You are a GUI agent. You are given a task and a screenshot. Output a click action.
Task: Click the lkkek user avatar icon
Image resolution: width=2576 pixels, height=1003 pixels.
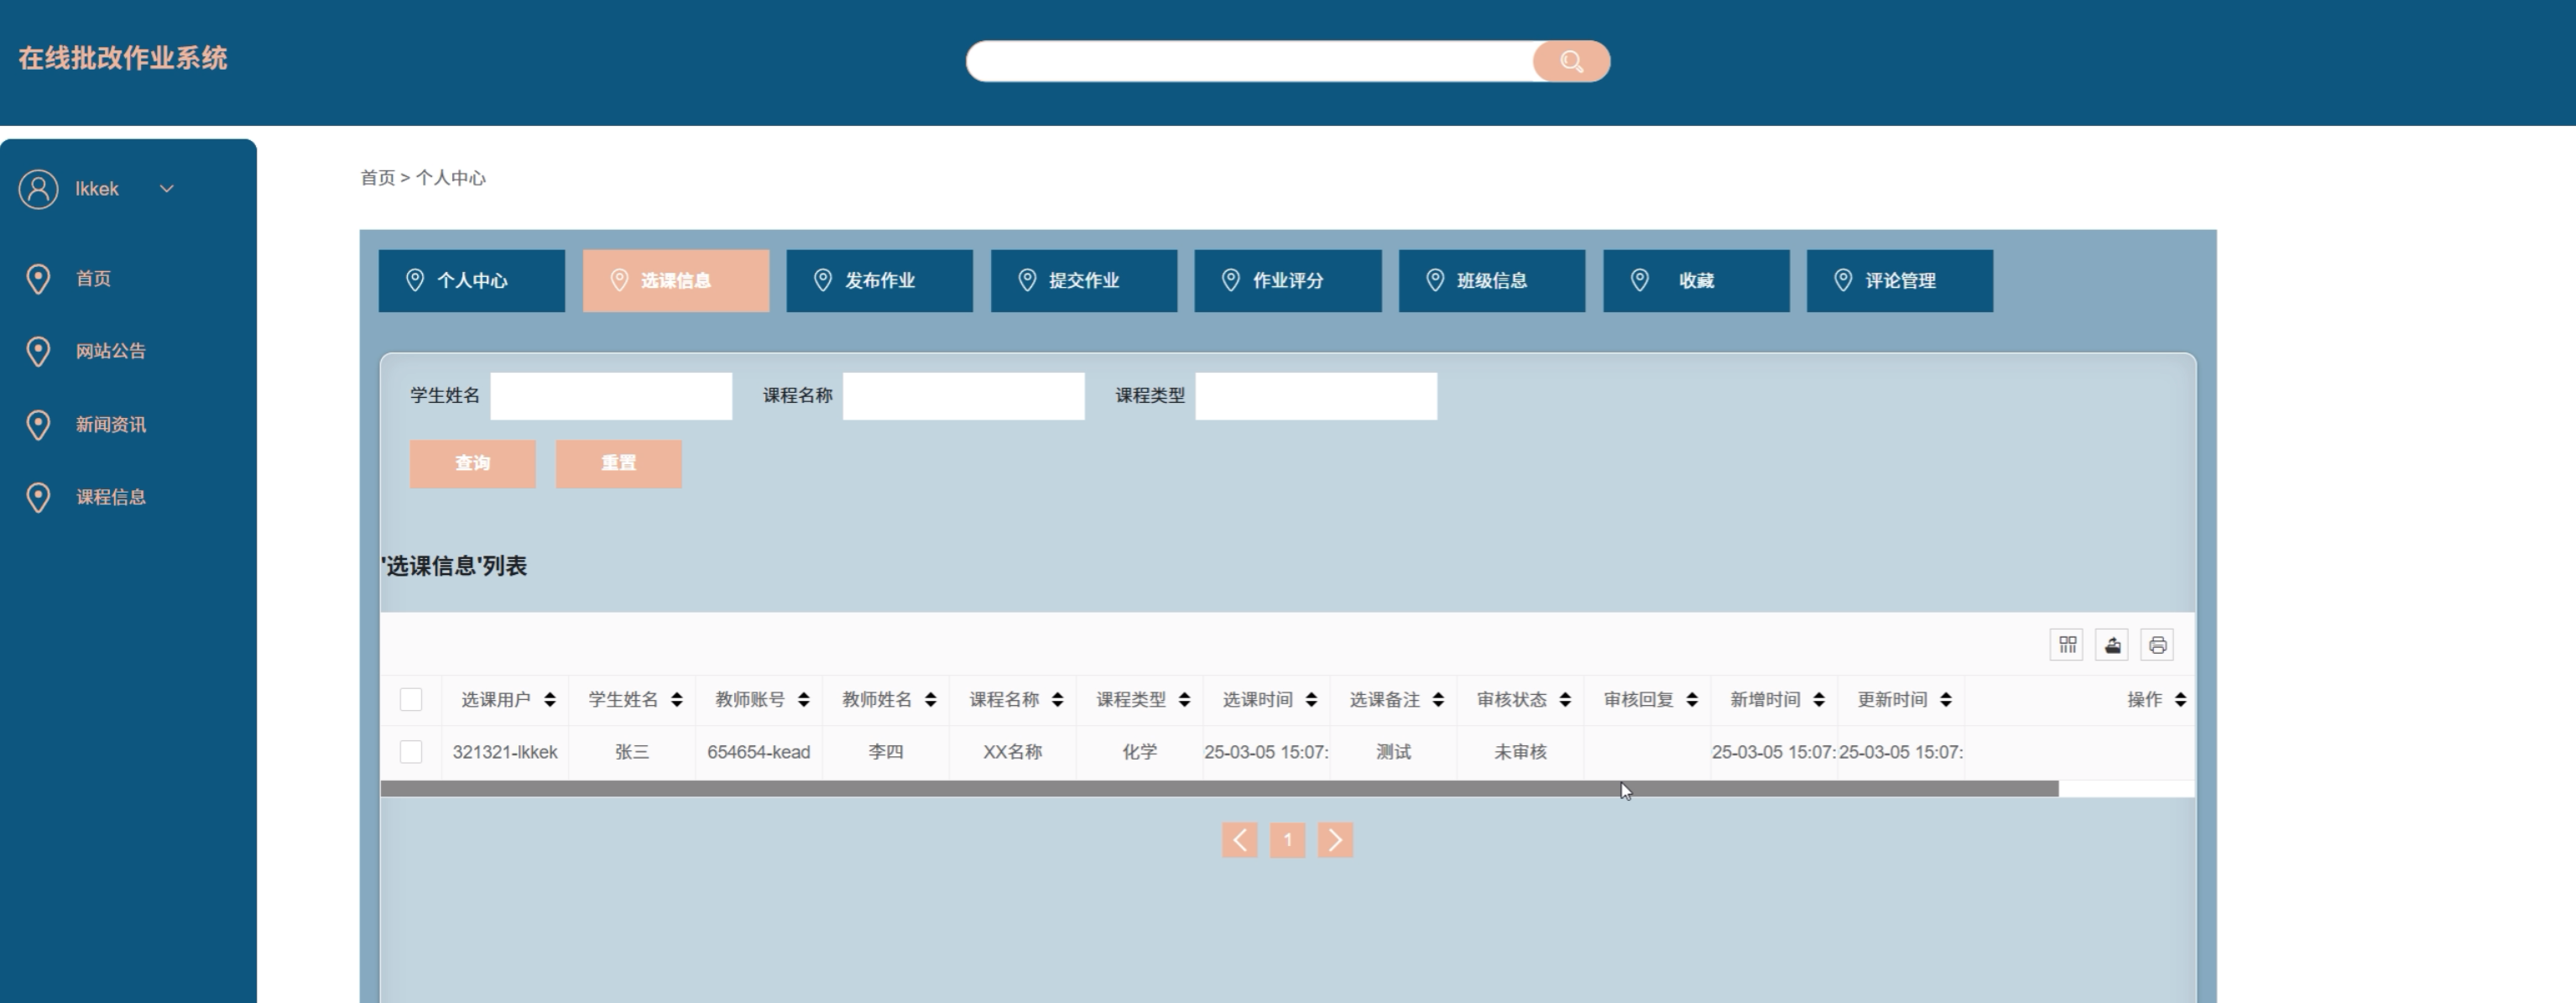[38, 189]
